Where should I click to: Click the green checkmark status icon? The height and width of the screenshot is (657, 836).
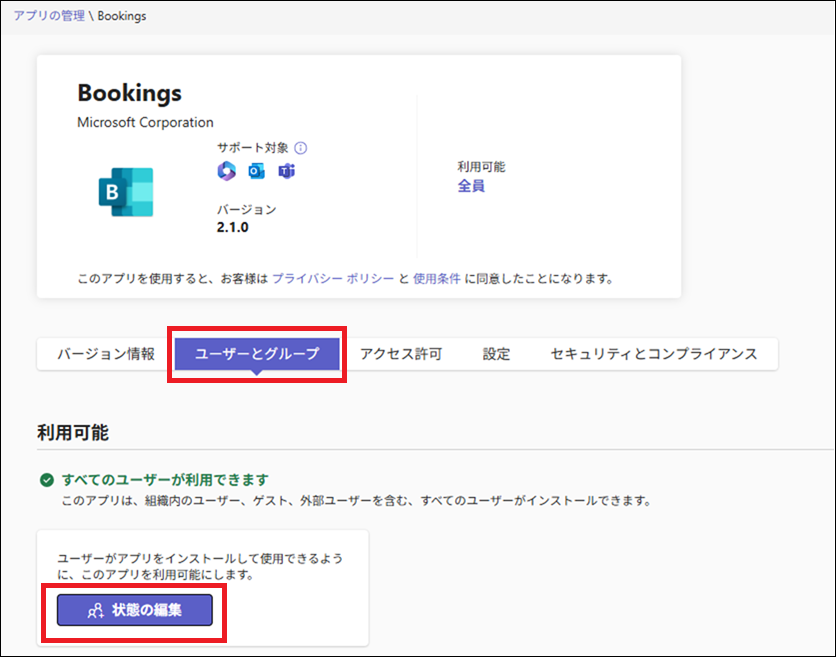(x=47, y=480)
